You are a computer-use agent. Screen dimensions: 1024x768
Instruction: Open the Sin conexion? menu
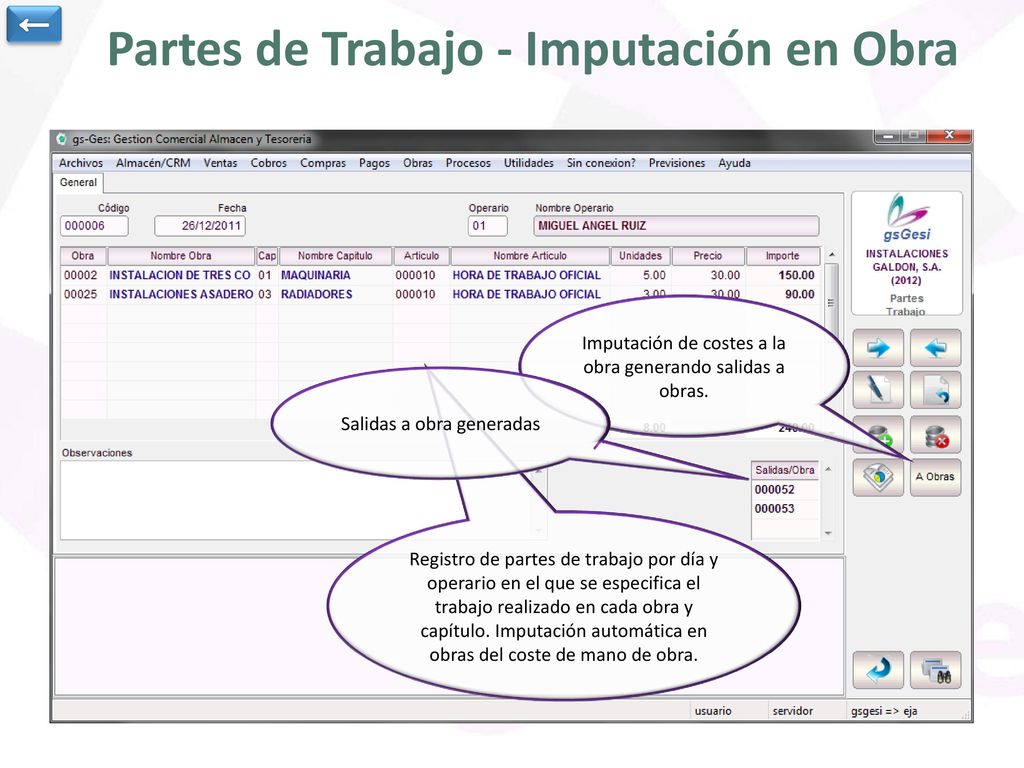[601, 163]
